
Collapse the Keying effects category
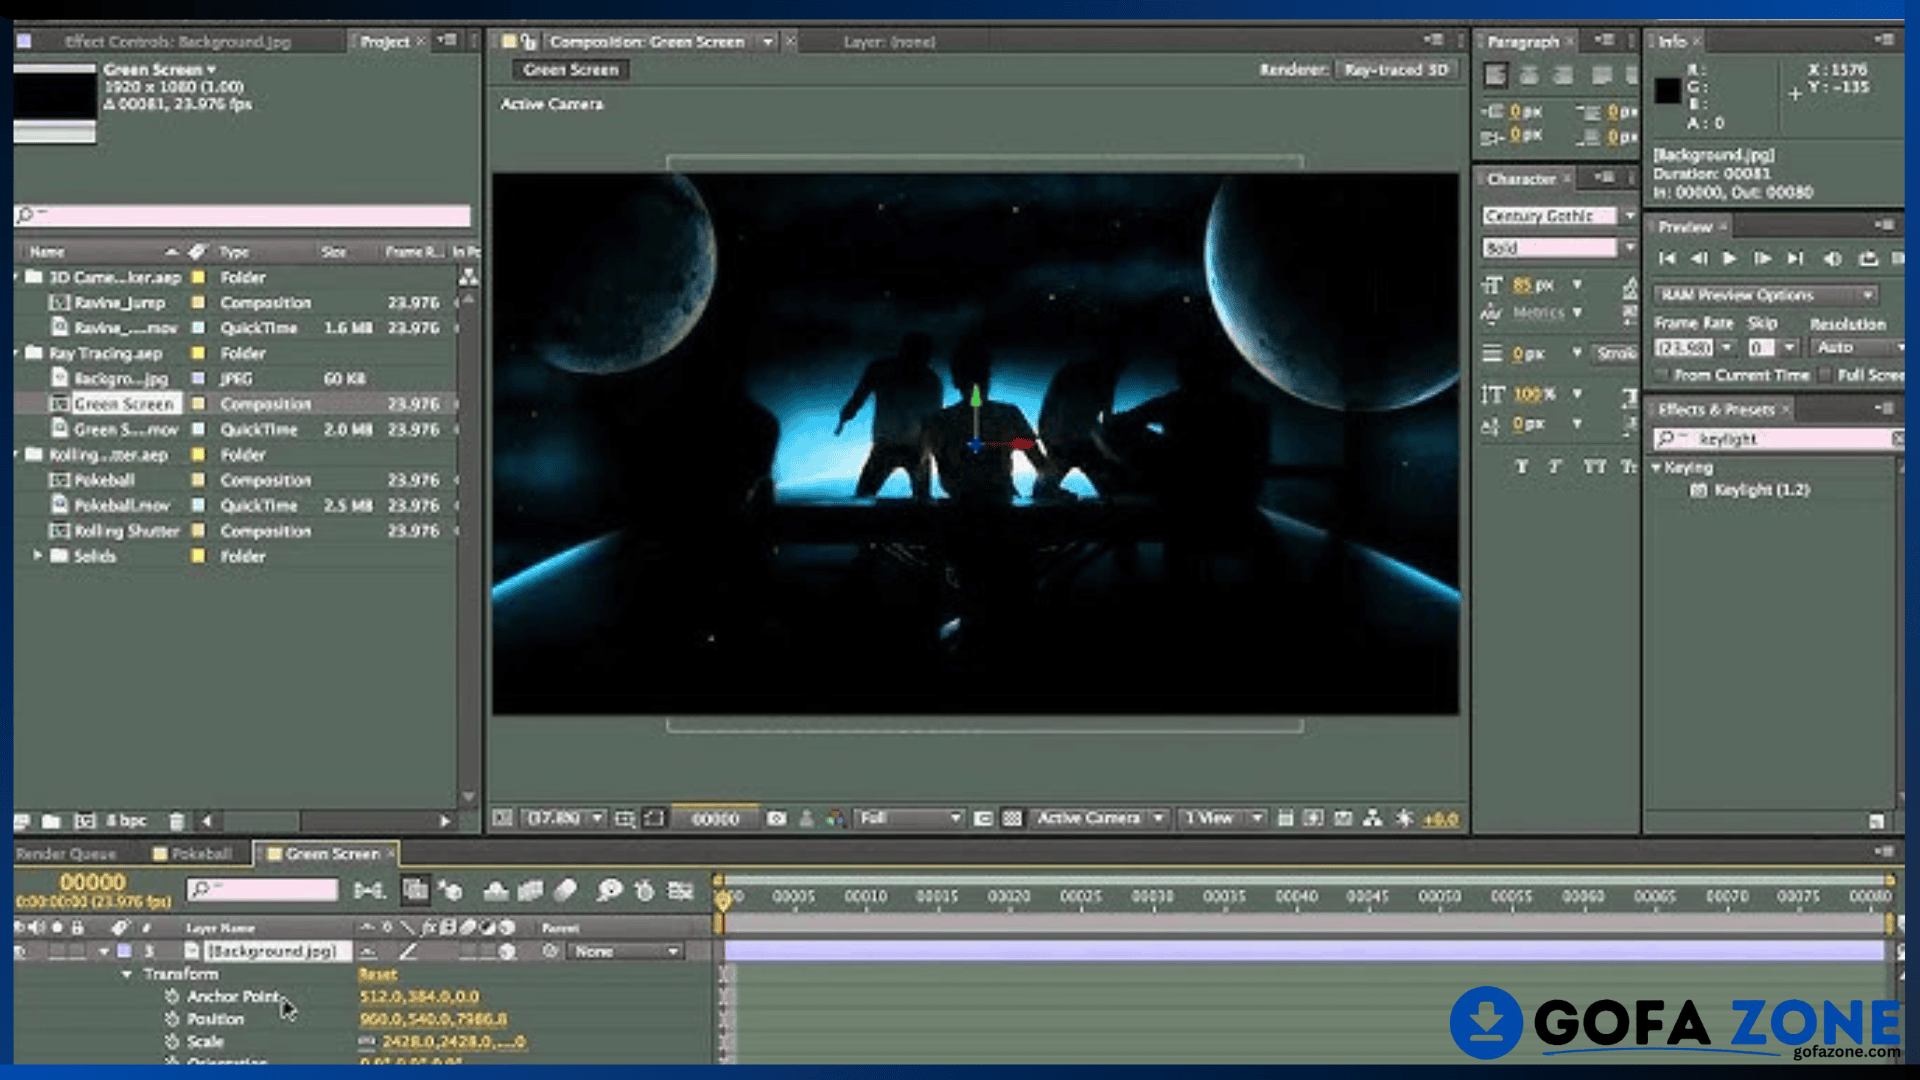coord(1656,467)
